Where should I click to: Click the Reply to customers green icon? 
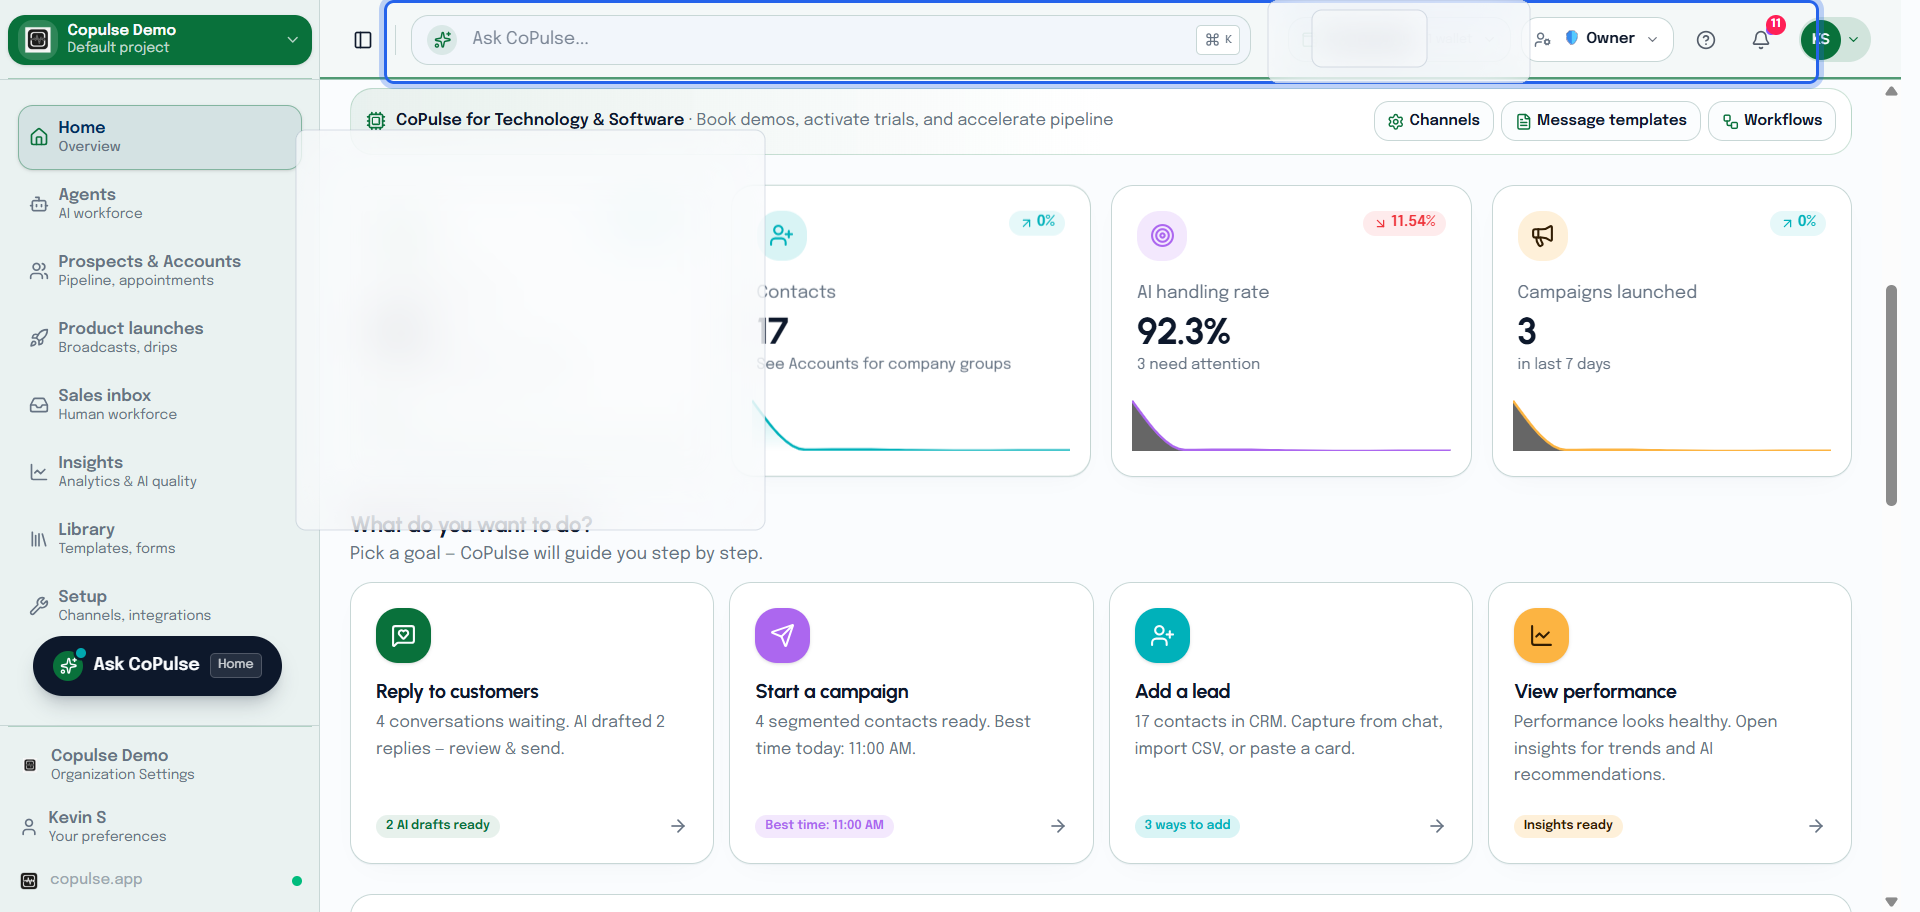403,635
